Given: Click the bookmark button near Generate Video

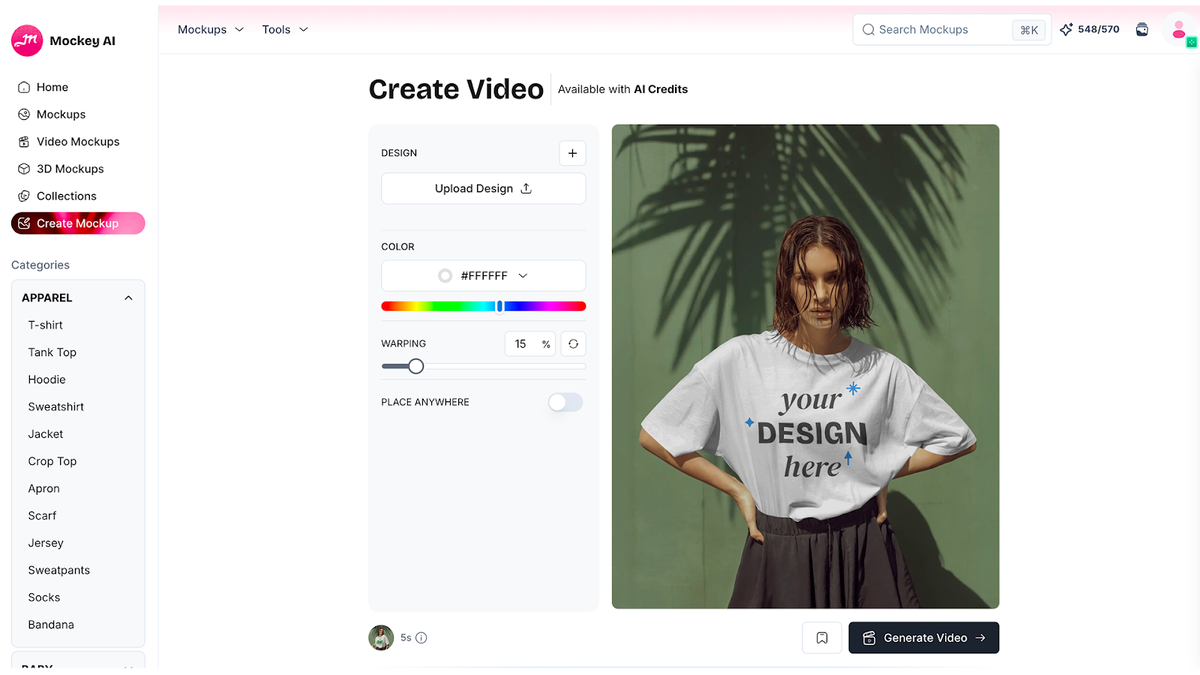Looking at the screenshot, I should coord(822,637).
